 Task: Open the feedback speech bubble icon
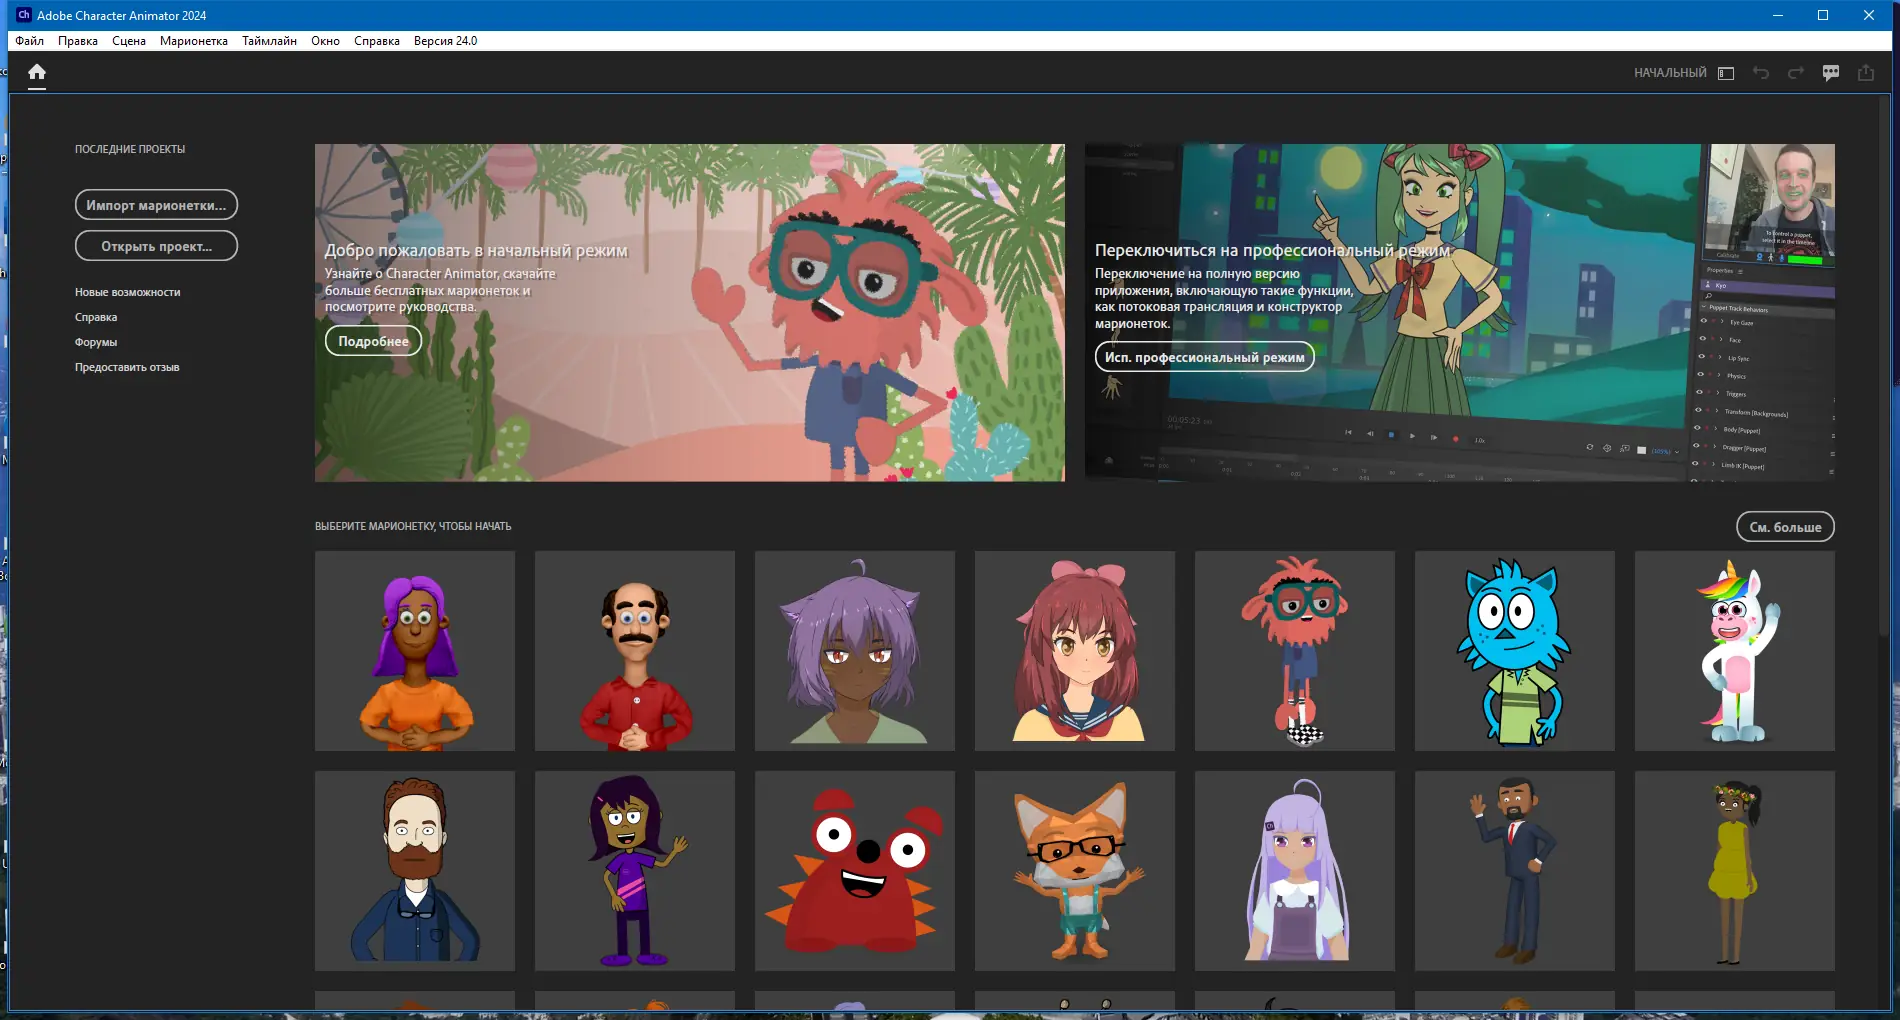click(x=1831, y=71)
